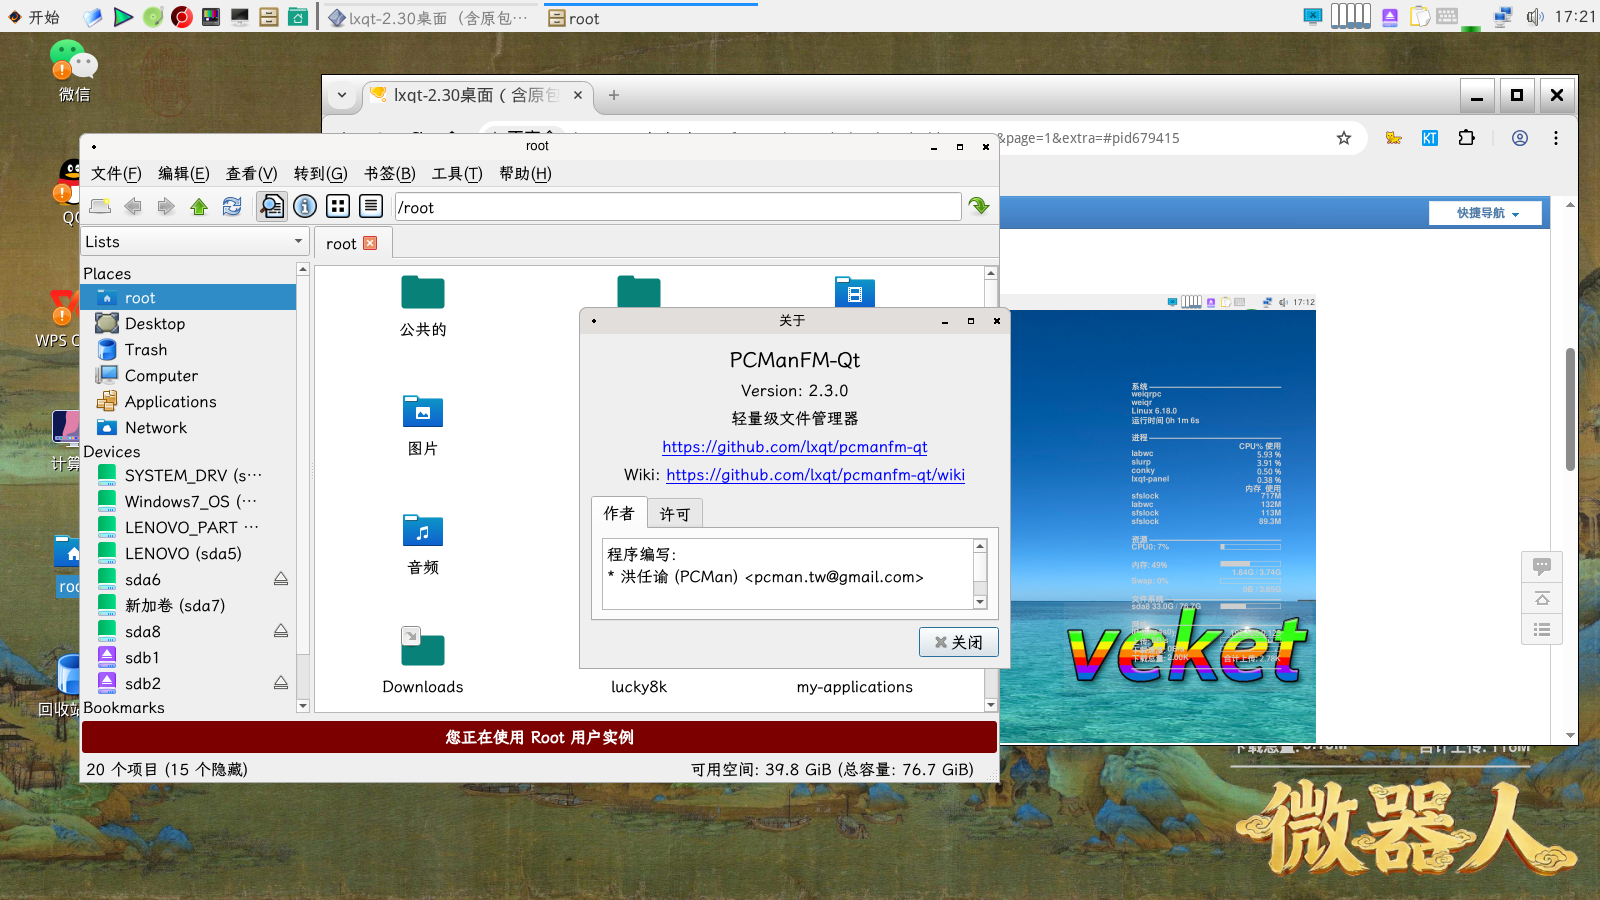Switch file manager to icon view

[337, 206]
